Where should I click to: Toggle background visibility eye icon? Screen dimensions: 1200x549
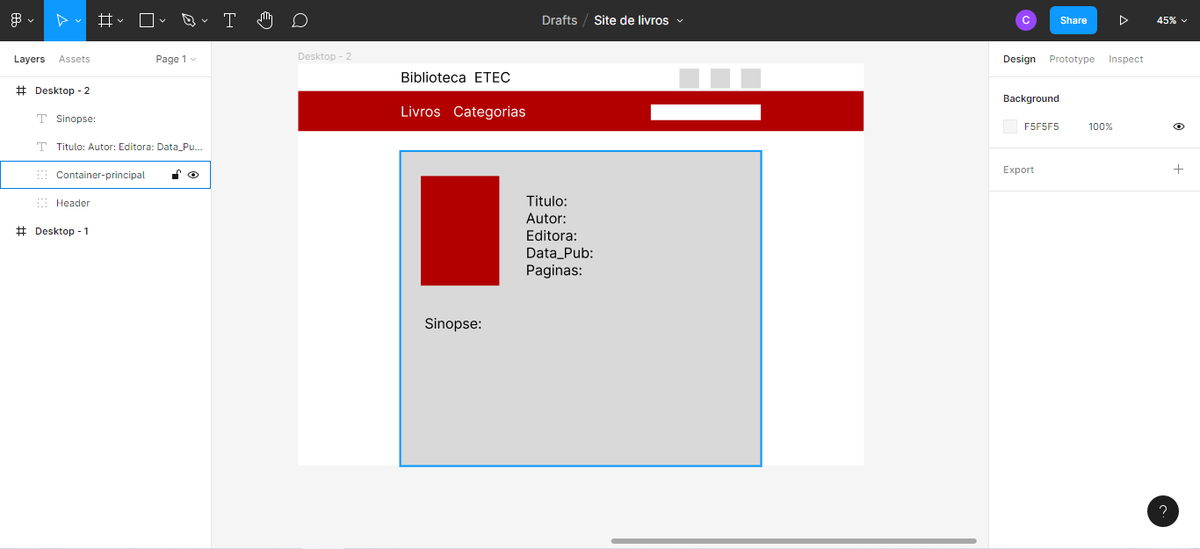[x=1178, y=127]
